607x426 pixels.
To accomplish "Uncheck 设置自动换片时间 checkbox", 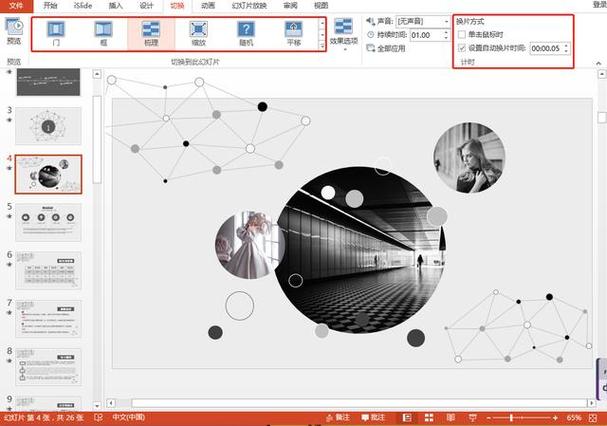I will pyautogui.click(x=461, y=48).
